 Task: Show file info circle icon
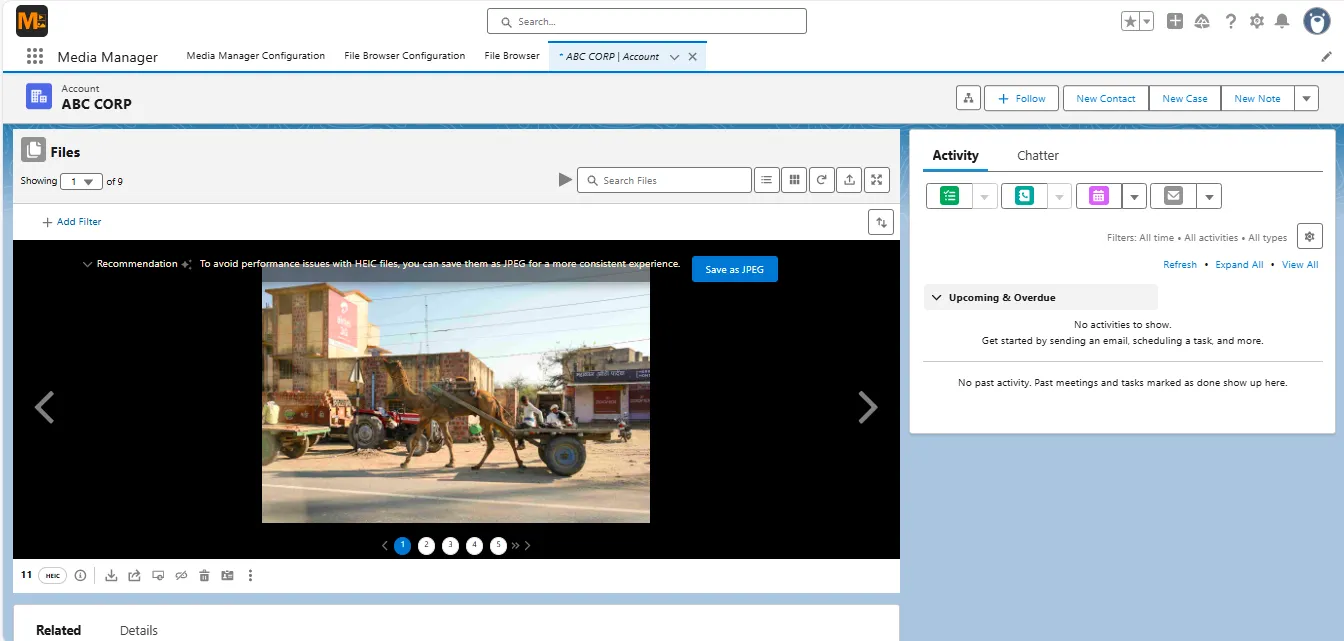point(81,575)
